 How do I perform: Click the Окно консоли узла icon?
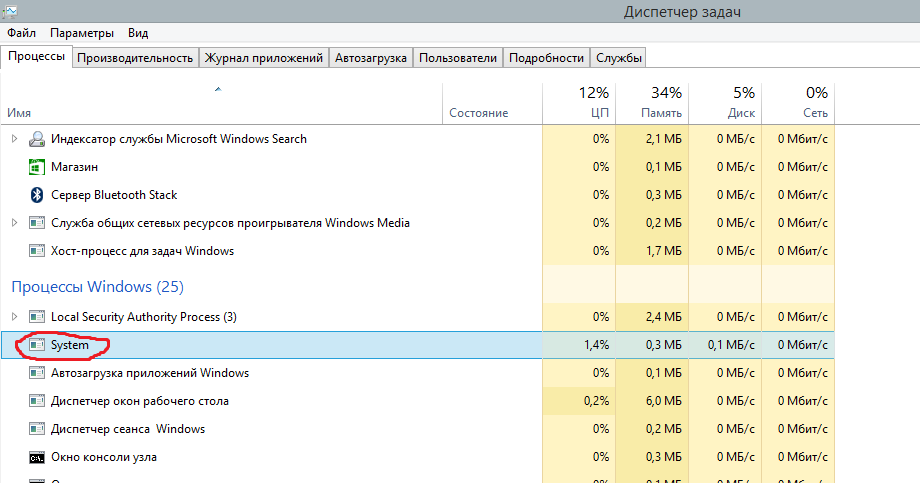coord(37,457)
